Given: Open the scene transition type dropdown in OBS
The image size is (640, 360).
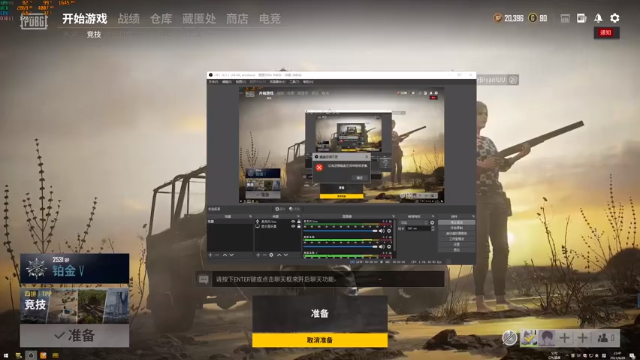Looking at the screenshot, I should click(414, 222).
